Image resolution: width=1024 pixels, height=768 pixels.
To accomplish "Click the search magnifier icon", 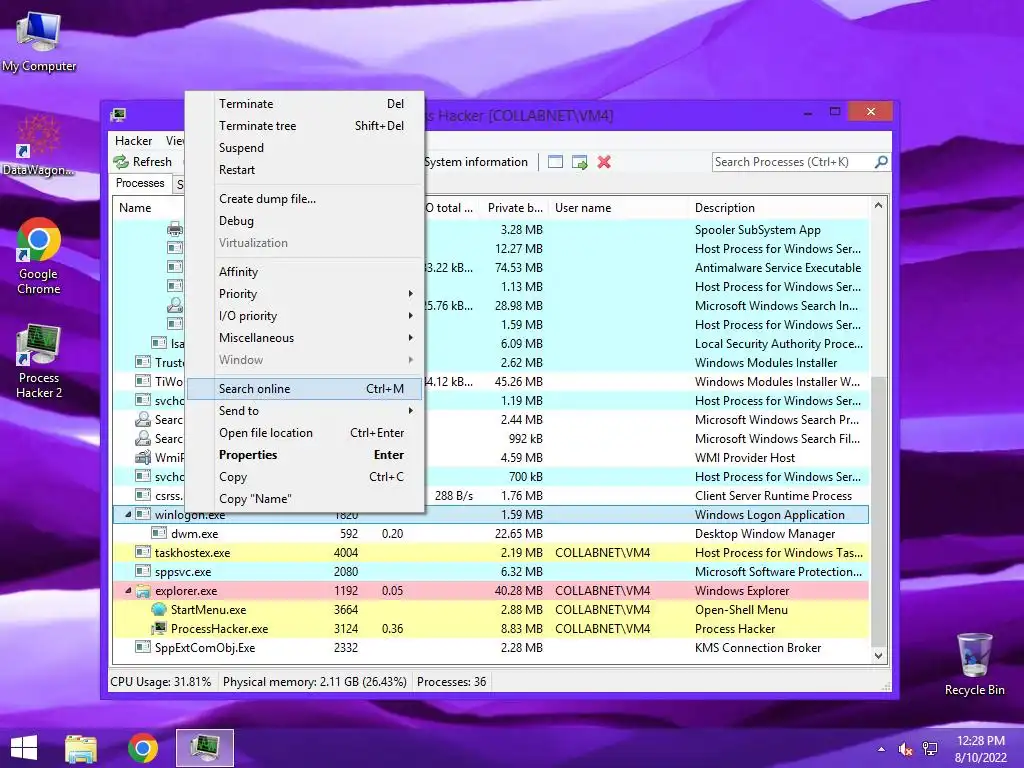I will (881, 161).
